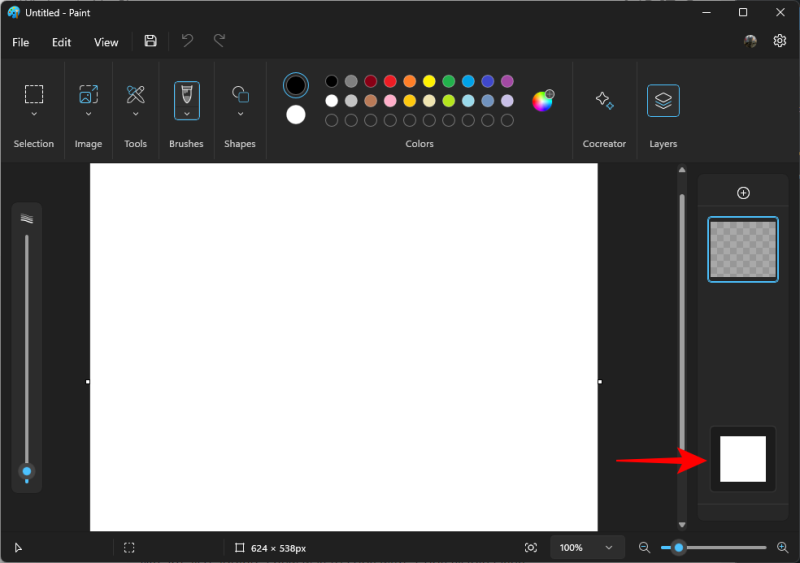
Task: Launch the Cocreator sparkle icon
Action: coord(605,100)
